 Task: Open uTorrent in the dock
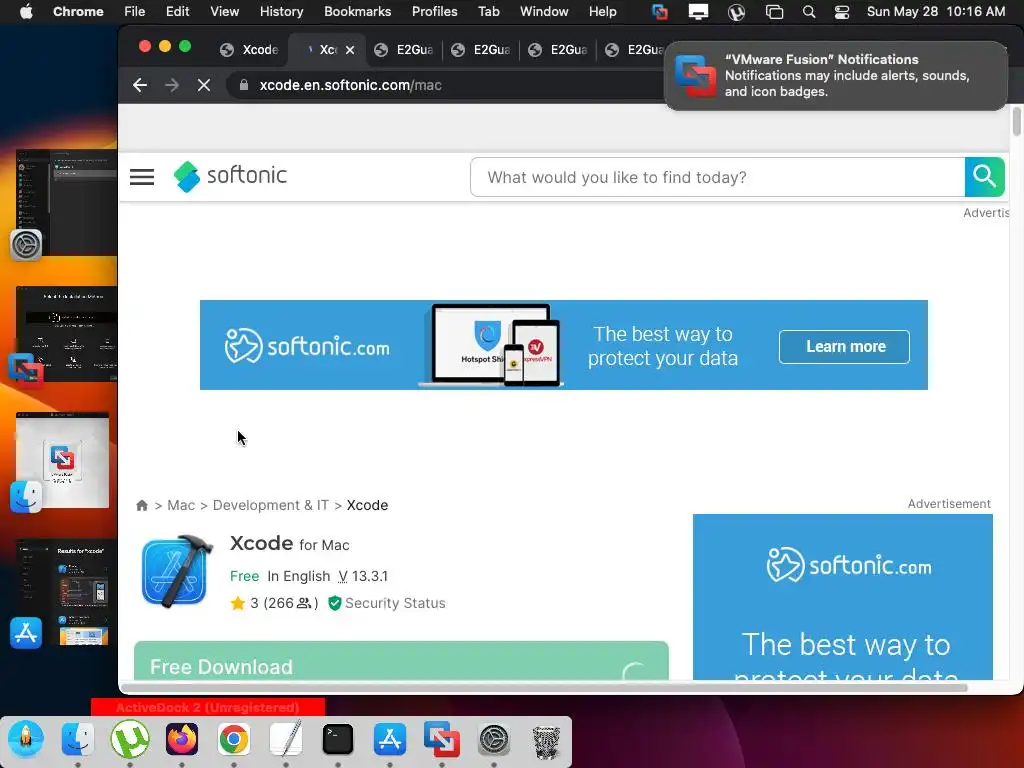130,739
